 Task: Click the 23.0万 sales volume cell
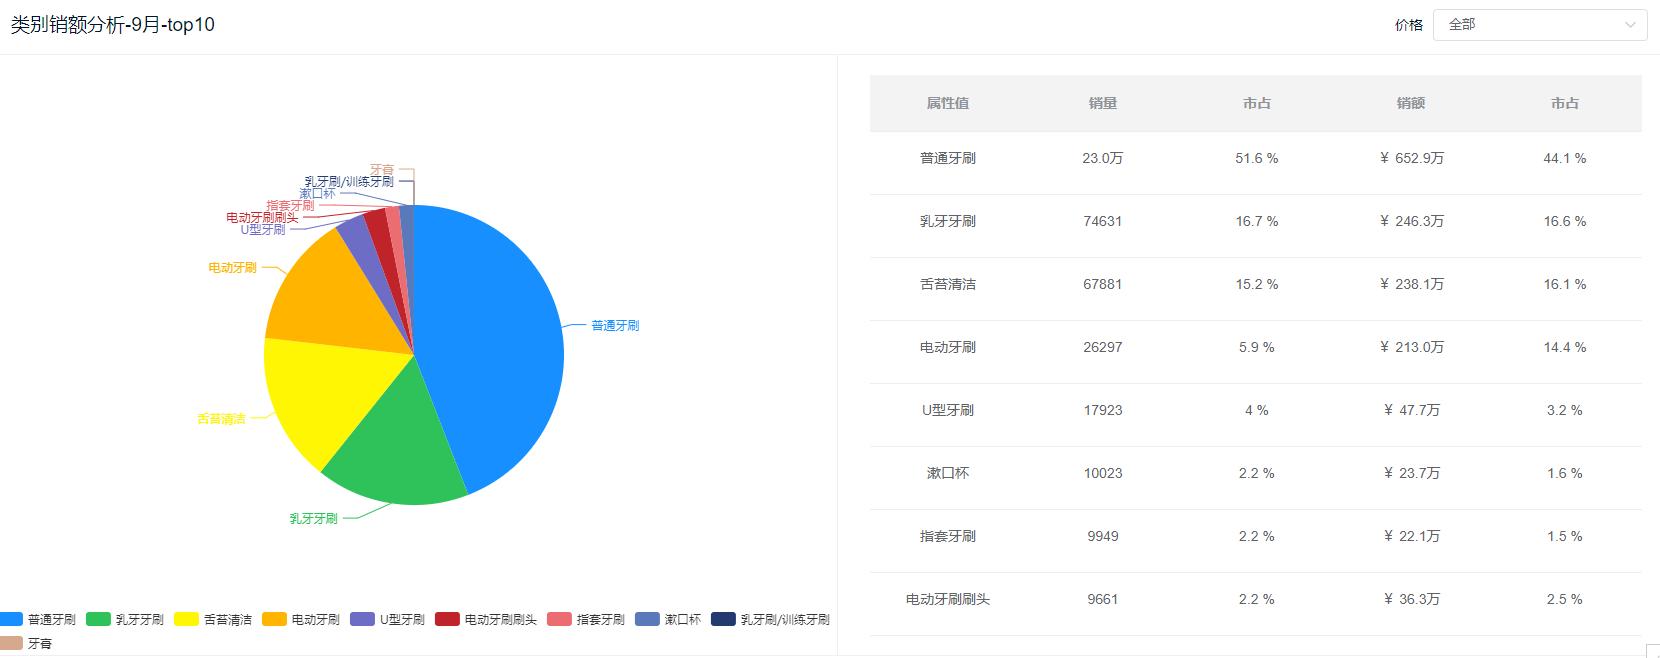click(x=1103, y=158)
